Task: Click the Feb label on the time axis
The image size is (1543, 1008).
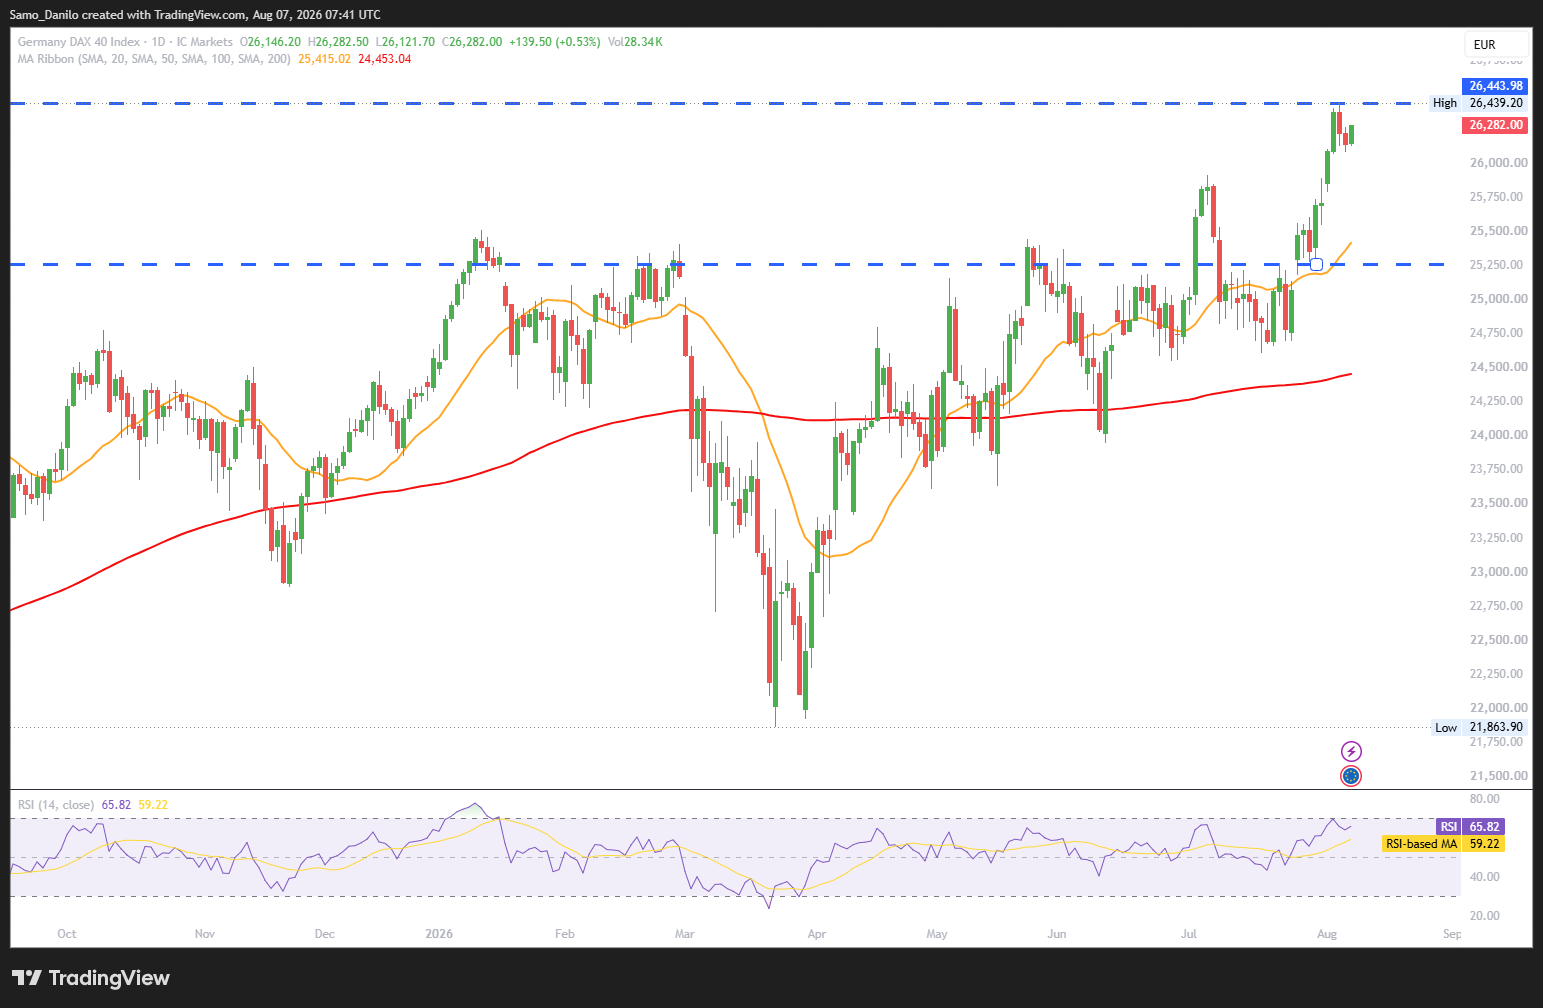Action: (x=565, y=934)
